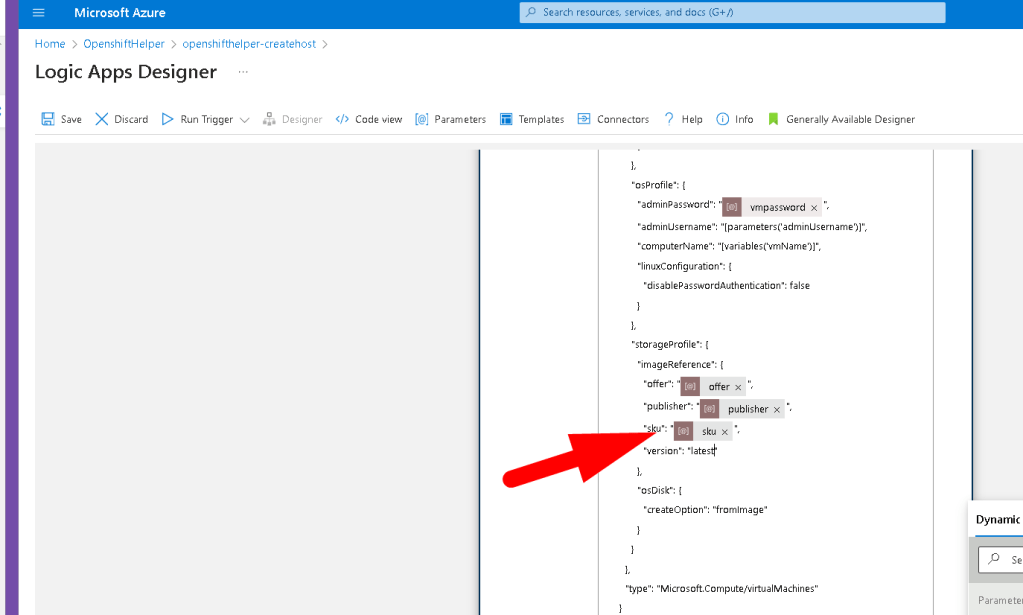Open Templates
The image size is (1023, 615).
pyautogui.click(x=532, y=119)
